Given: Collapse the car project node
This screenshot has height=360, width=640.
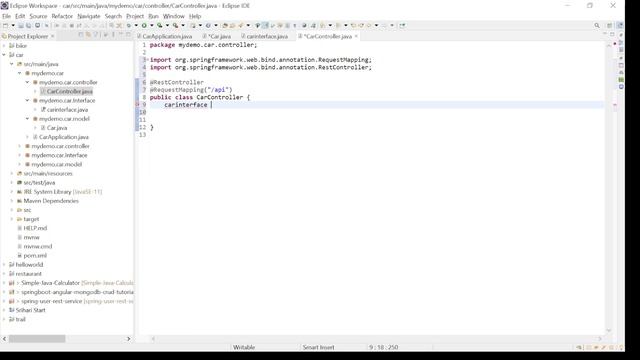Looking at the screenshot, I should [4, 55].
